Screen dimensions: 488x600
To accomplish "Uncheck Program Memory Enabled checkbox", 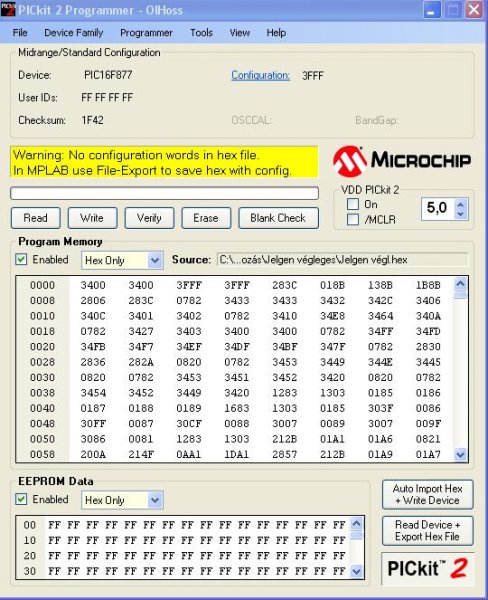I will point(21,259).
